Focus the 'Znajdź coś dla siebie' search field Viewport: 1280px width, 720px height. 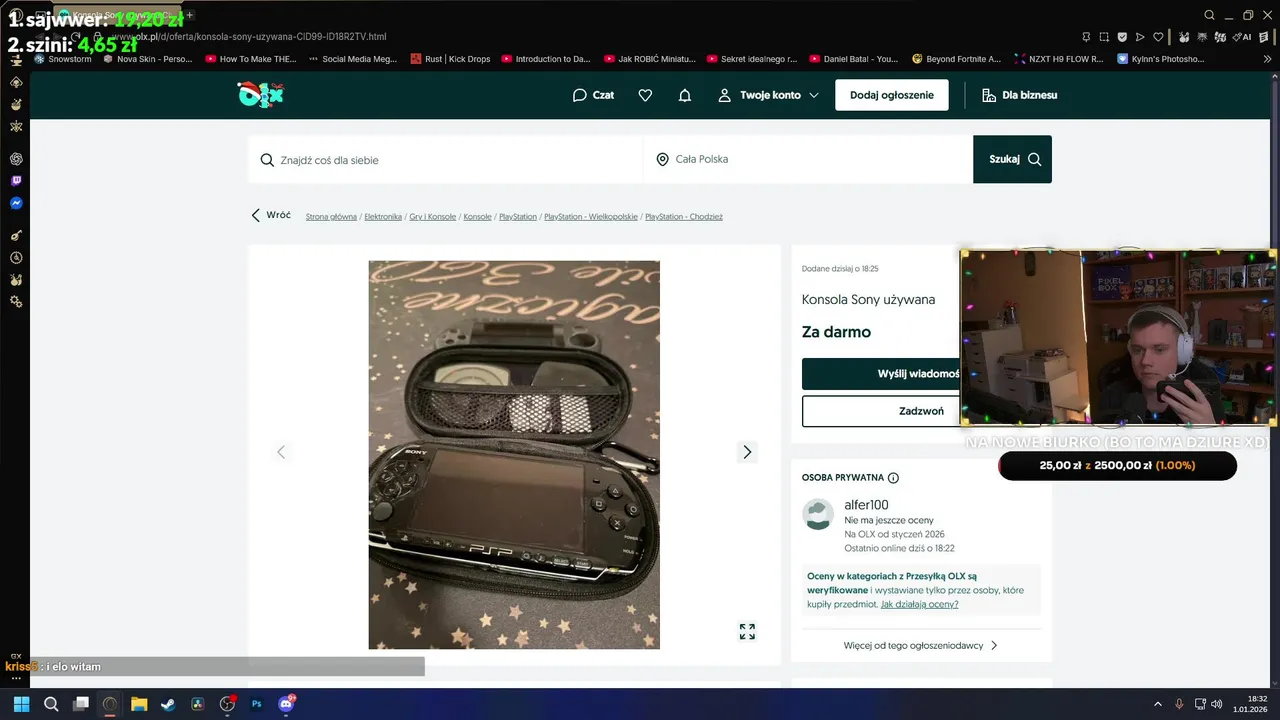point(445,160)
